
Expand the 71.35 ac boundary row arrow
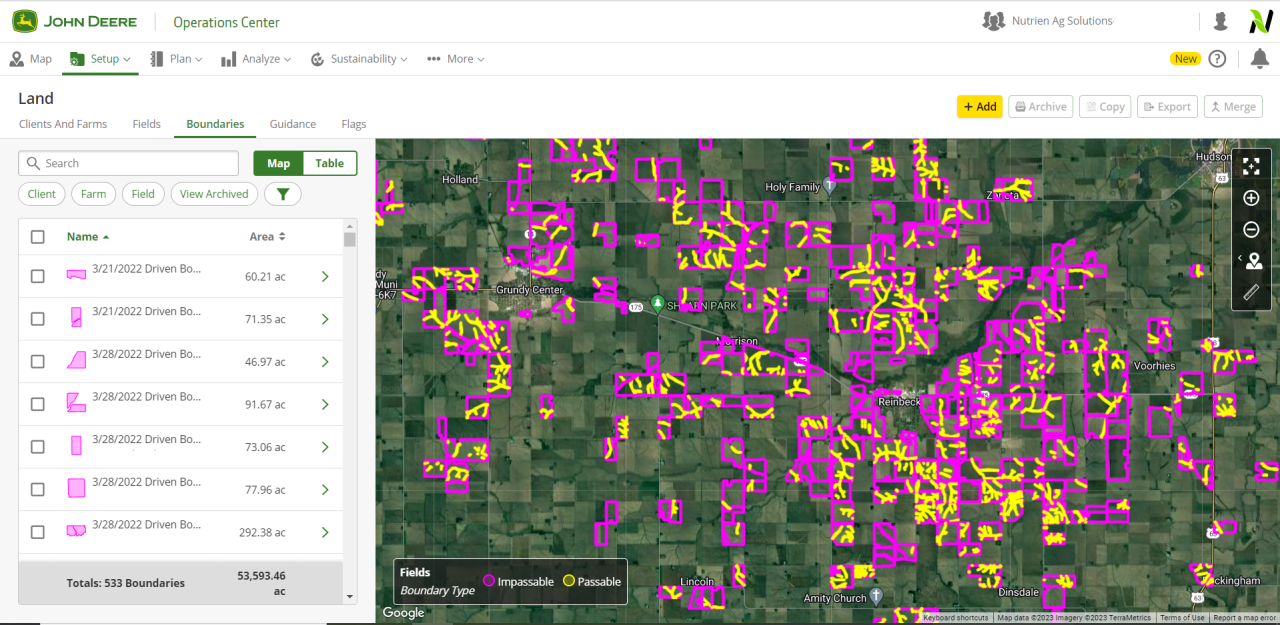(x=325, y=319)
